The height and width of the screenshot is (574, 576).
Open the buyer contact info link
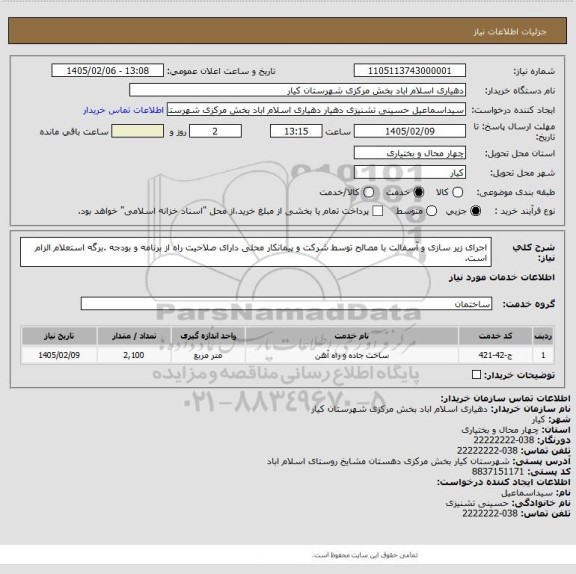coord(123,110)
